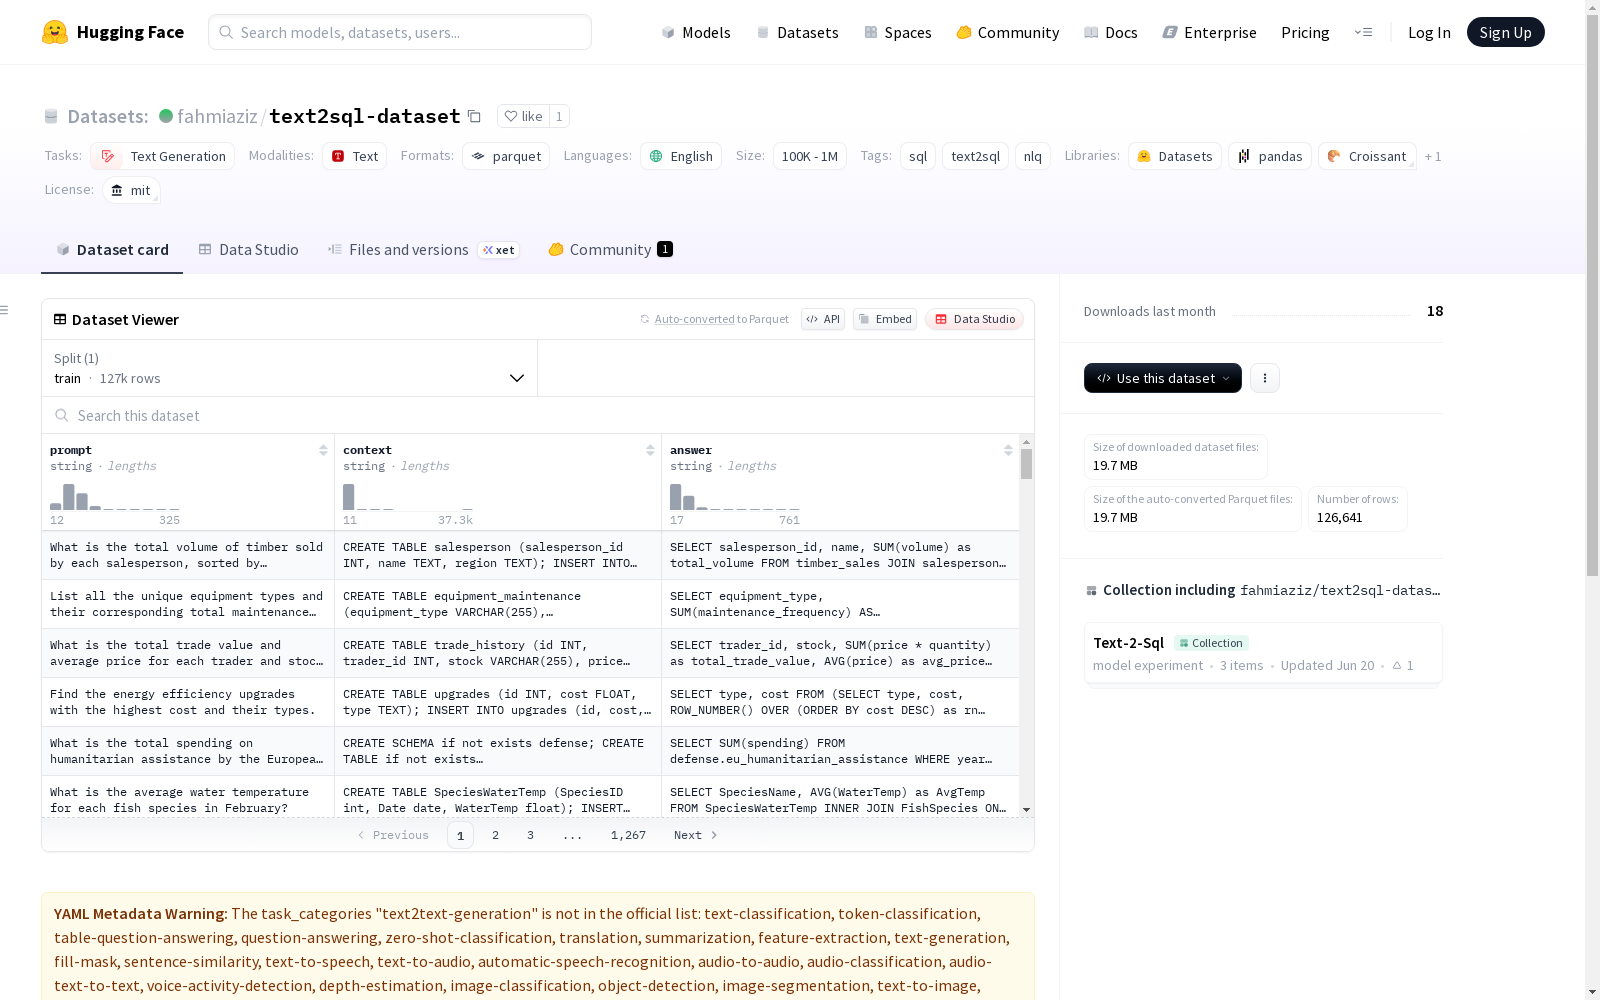Show additional libraries with +1

(1433, 156)
